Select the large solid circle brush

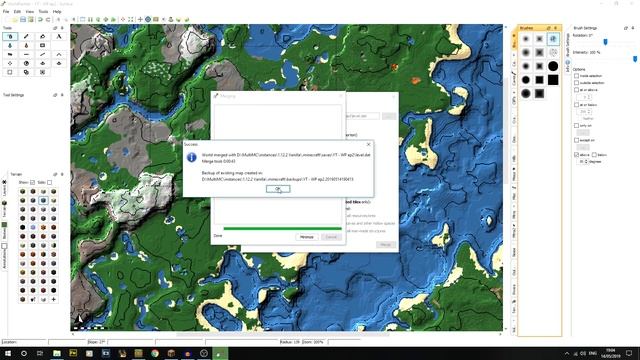553,66
